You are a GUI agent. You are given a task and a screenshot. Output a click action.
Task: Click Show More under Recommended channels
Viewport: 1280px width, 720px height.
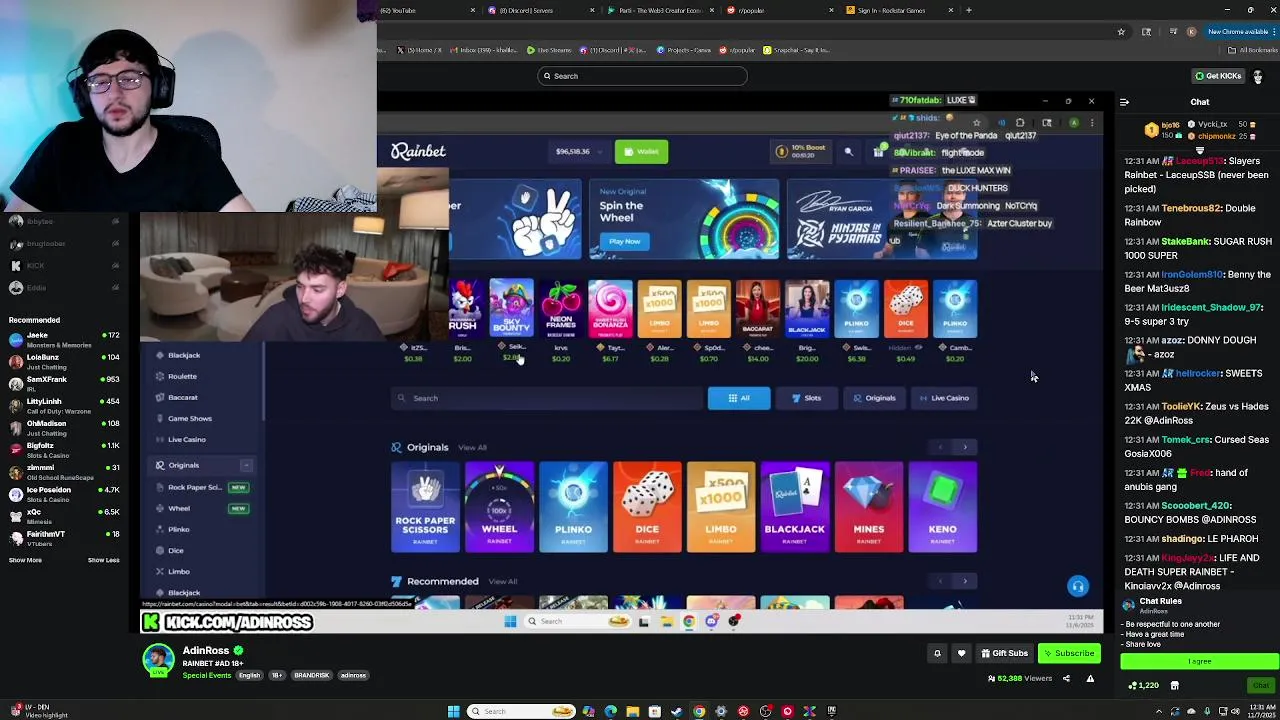pos(25,560)
